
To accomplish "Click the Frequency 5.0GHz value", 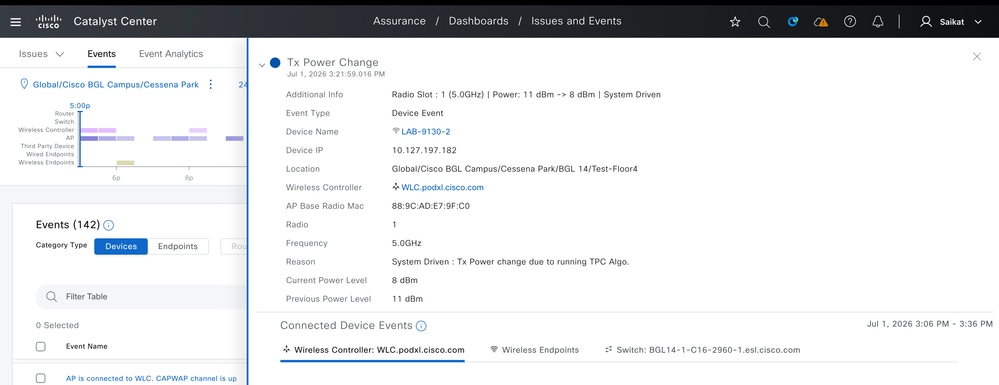I will click(x=406, y=243).
